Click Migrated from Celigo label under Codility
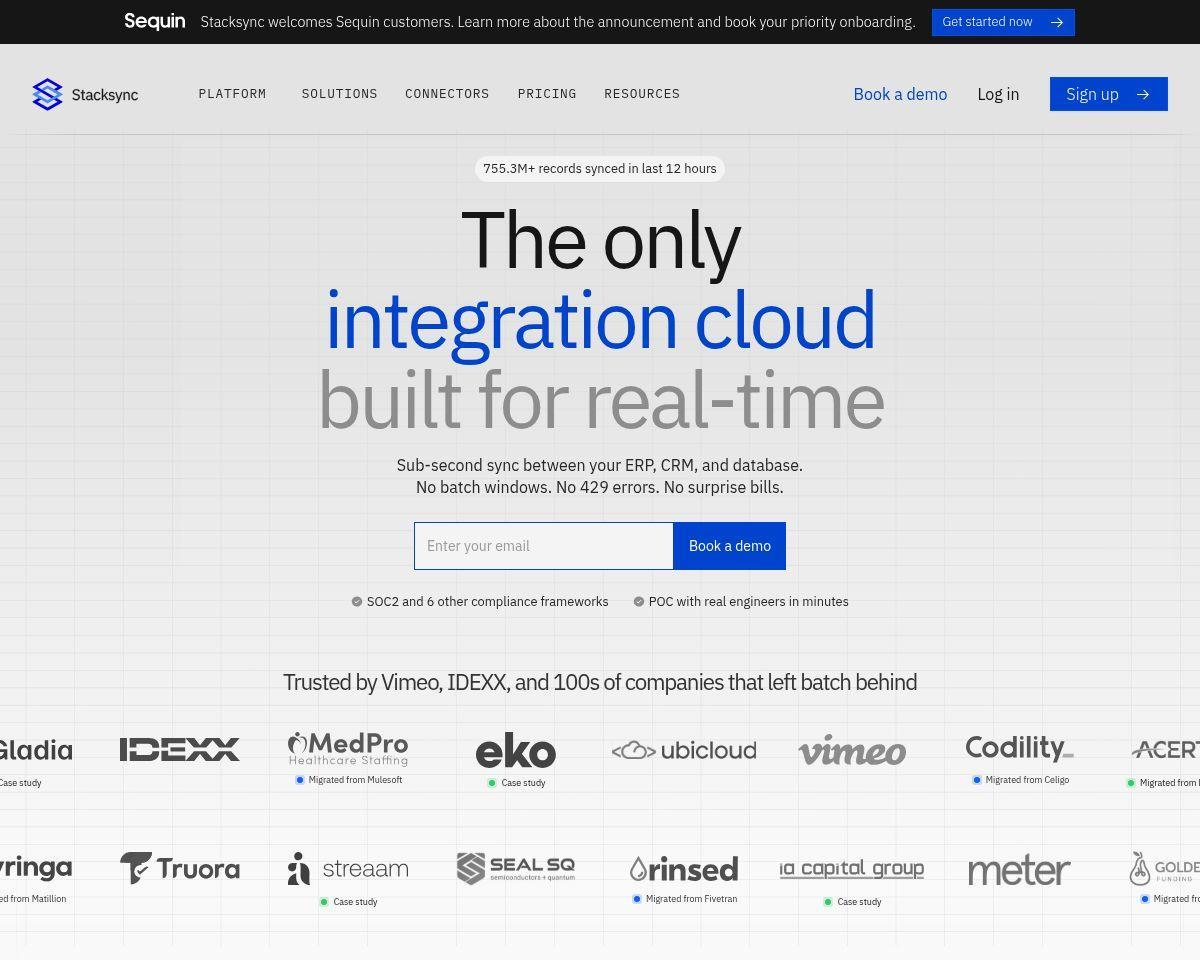The width and height of the screenshot is (1200, 960). 1020,780
